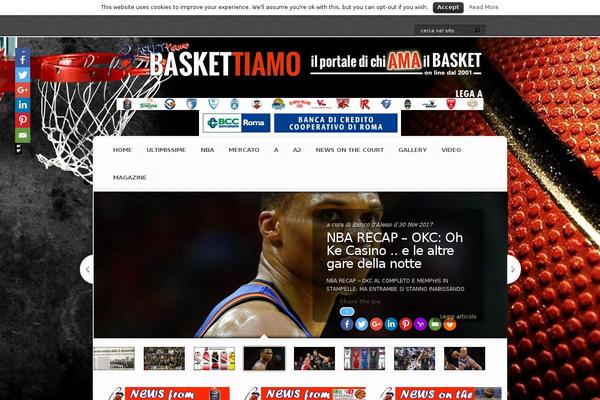Select the highlighted Westbrook slider thumbnail
600x400 pixels.
point(264,358)
